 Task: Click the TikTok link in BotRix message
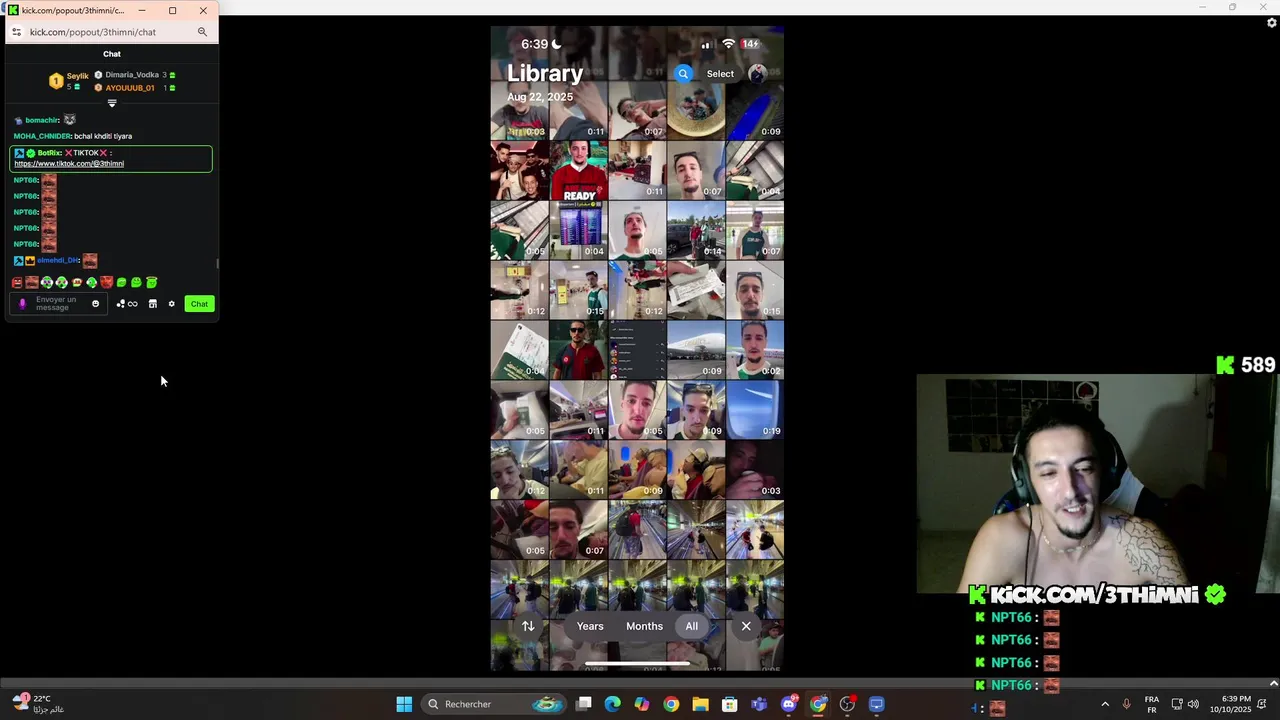coord(69,163)
